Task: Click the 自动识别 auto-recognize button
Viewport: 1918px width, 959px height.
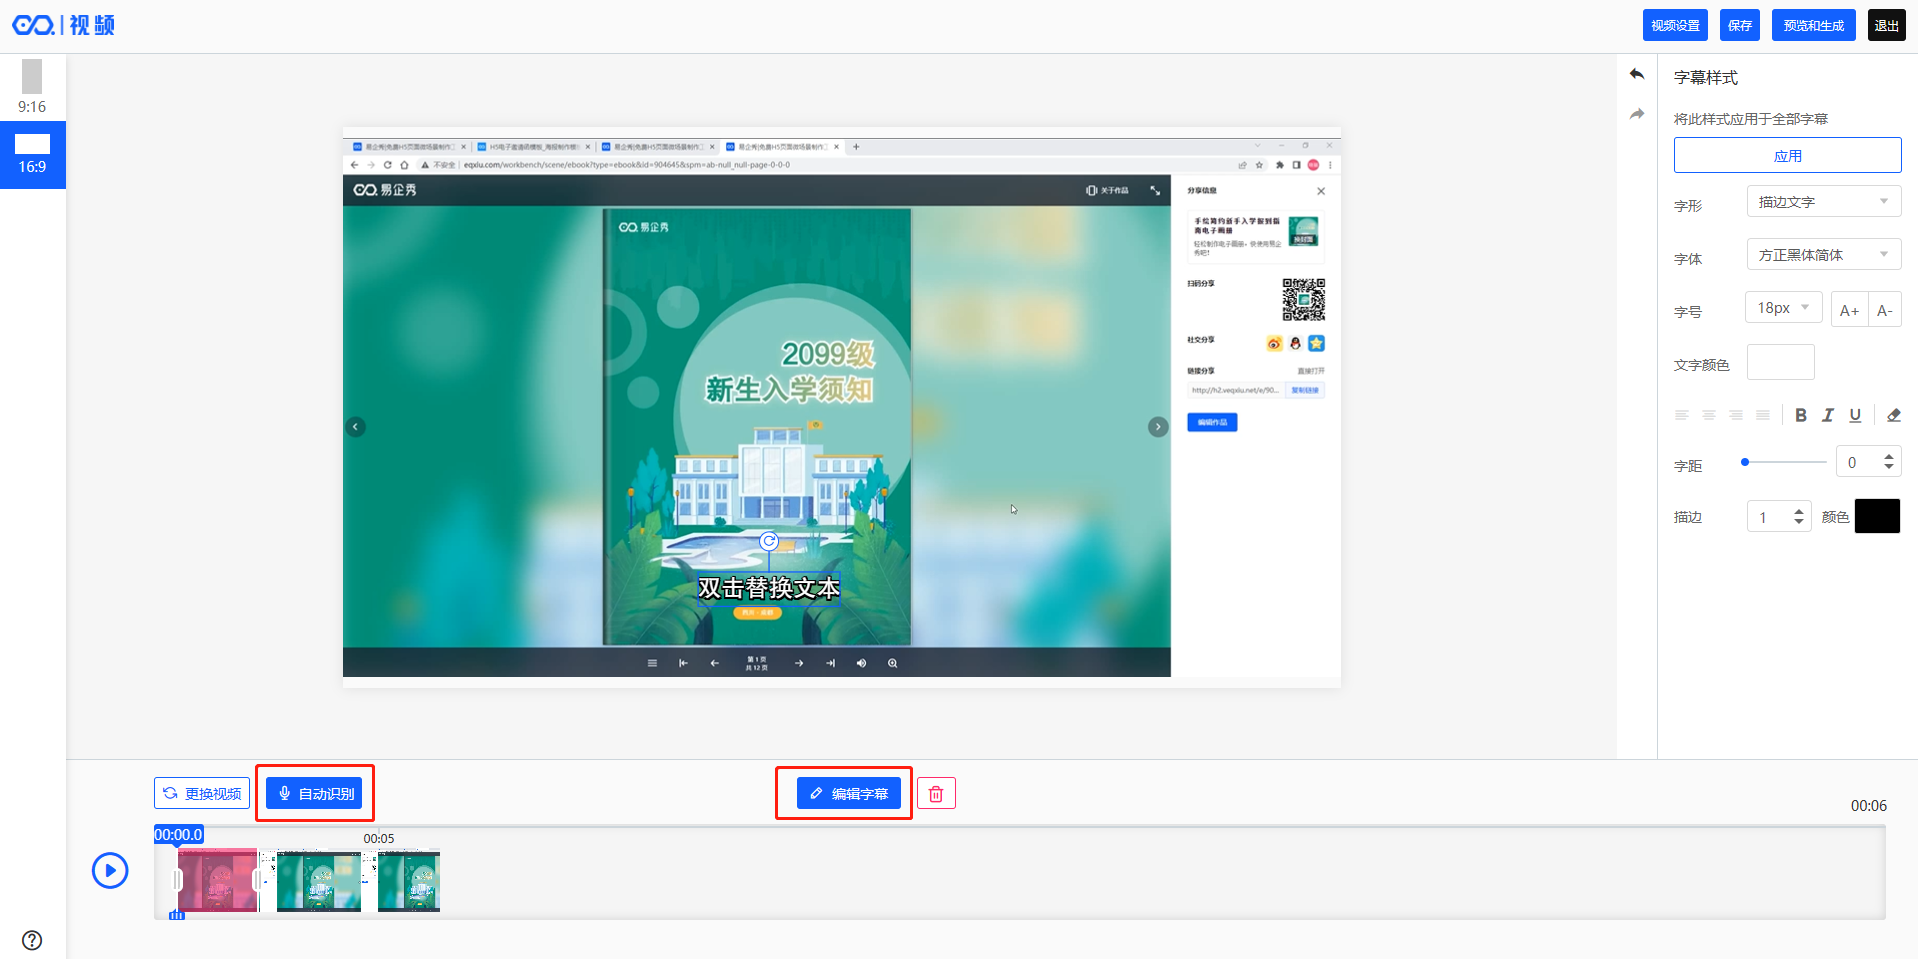Action: tap(315, 794)
